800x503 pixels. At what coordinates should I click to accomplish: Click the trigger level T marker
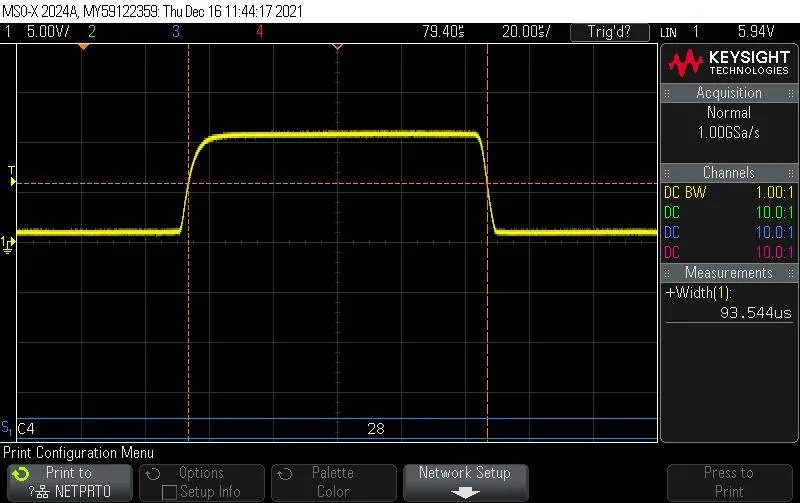pos(12,177)
